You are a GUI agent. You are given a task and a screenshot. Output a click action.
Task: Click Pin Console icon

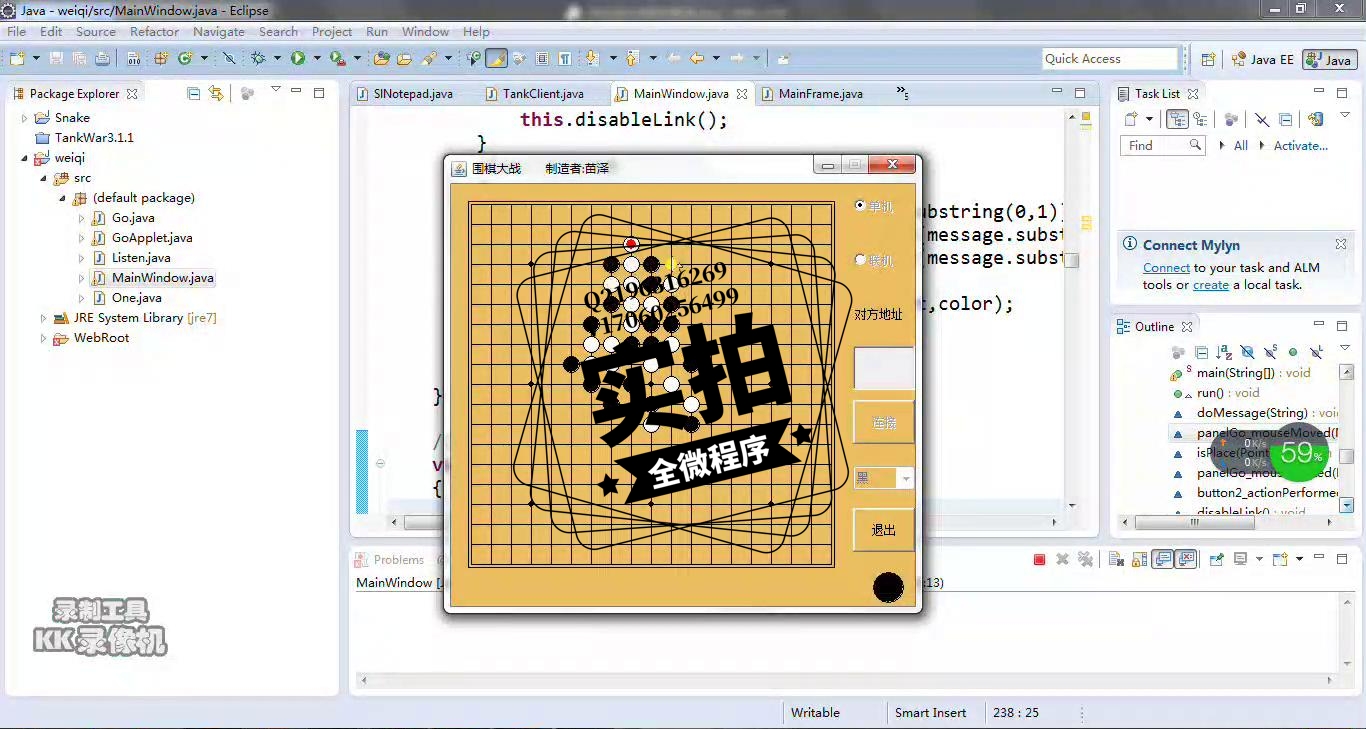(x=1217, y=560)
